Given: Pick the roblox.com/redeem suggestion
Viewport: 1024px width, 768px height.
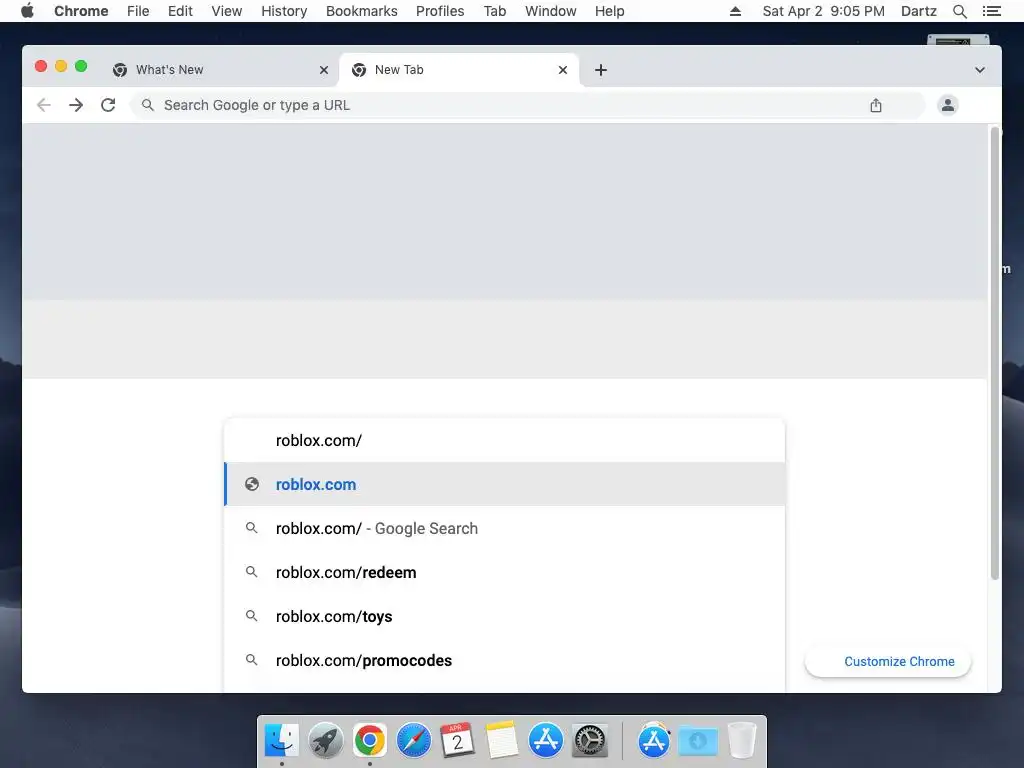Looking at the screenshot, I should coord(504,572).
